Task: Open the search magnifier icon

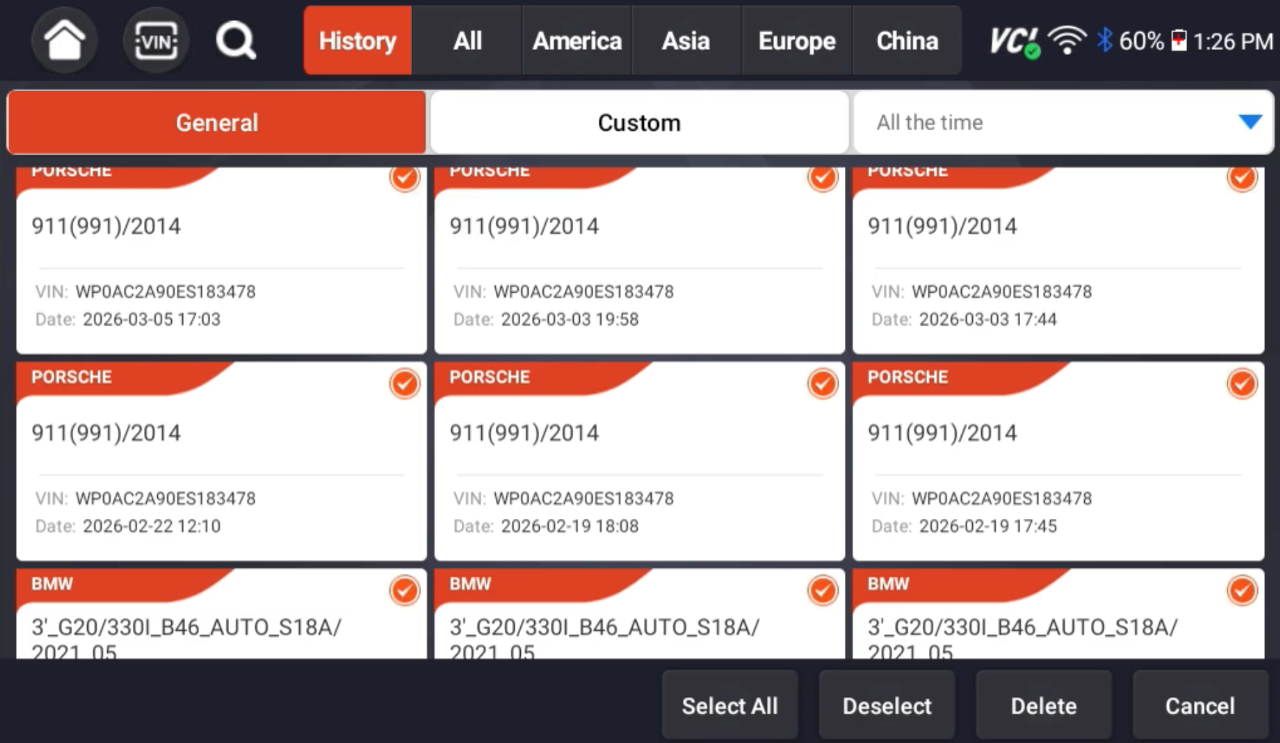Action: [236, 41]
